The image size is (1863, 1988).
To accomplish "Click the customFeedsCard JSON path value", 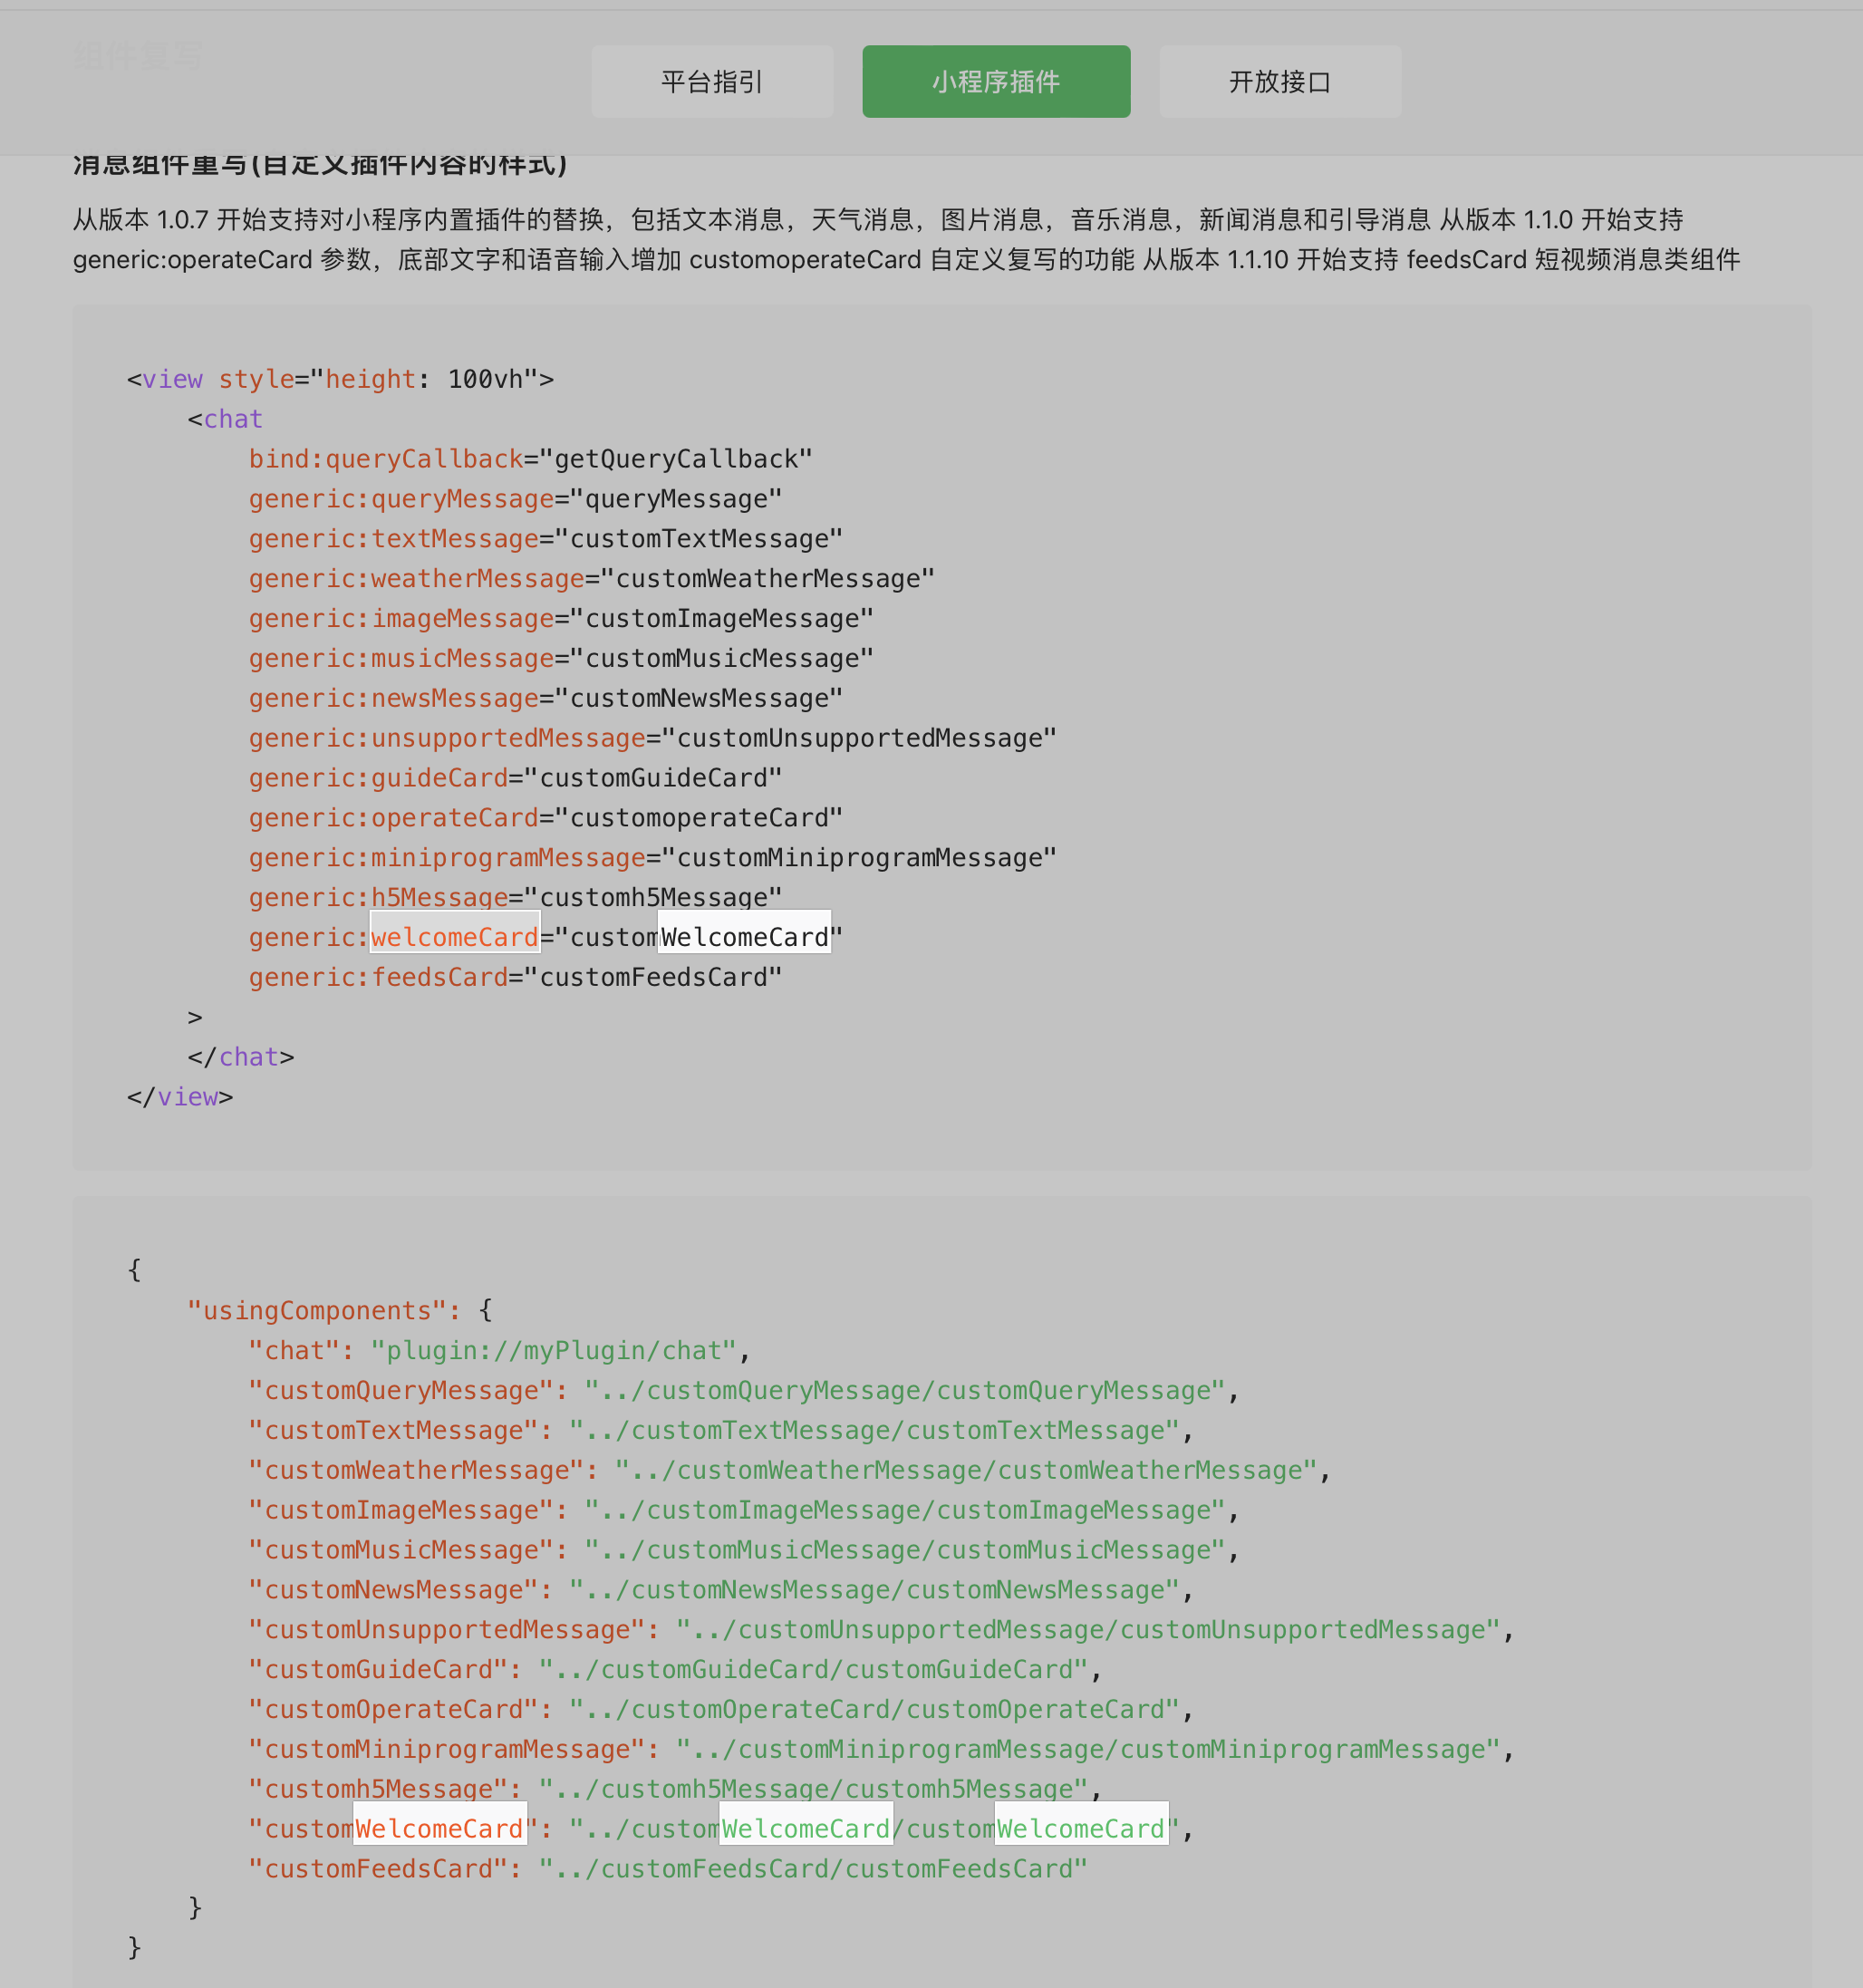I will [x=812, y=1869].
